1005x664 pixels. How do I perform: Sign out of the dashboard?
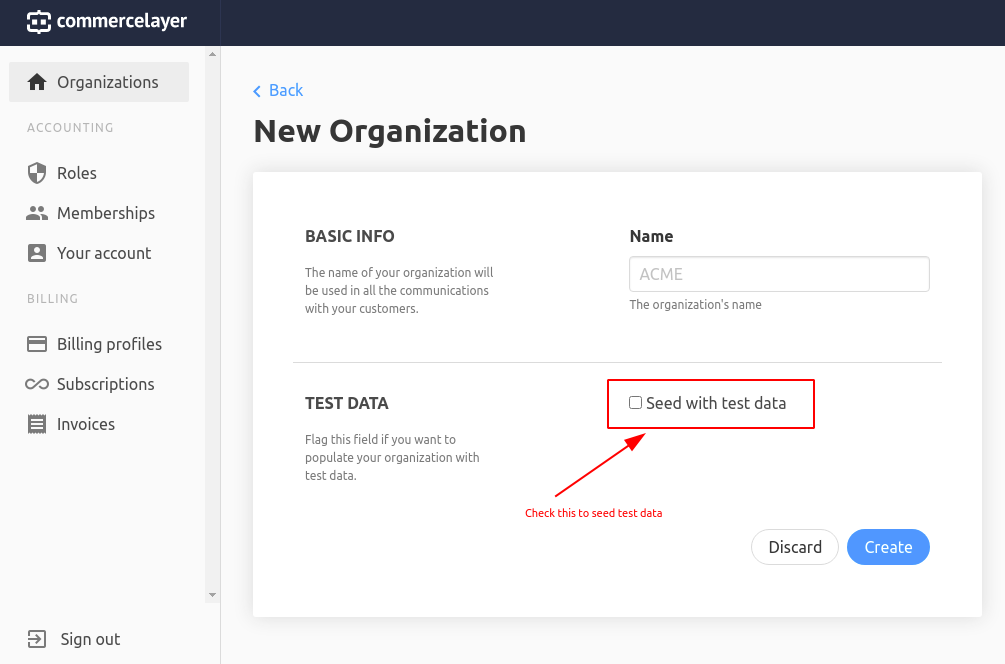pyautogui.click(x=89, y=639)
